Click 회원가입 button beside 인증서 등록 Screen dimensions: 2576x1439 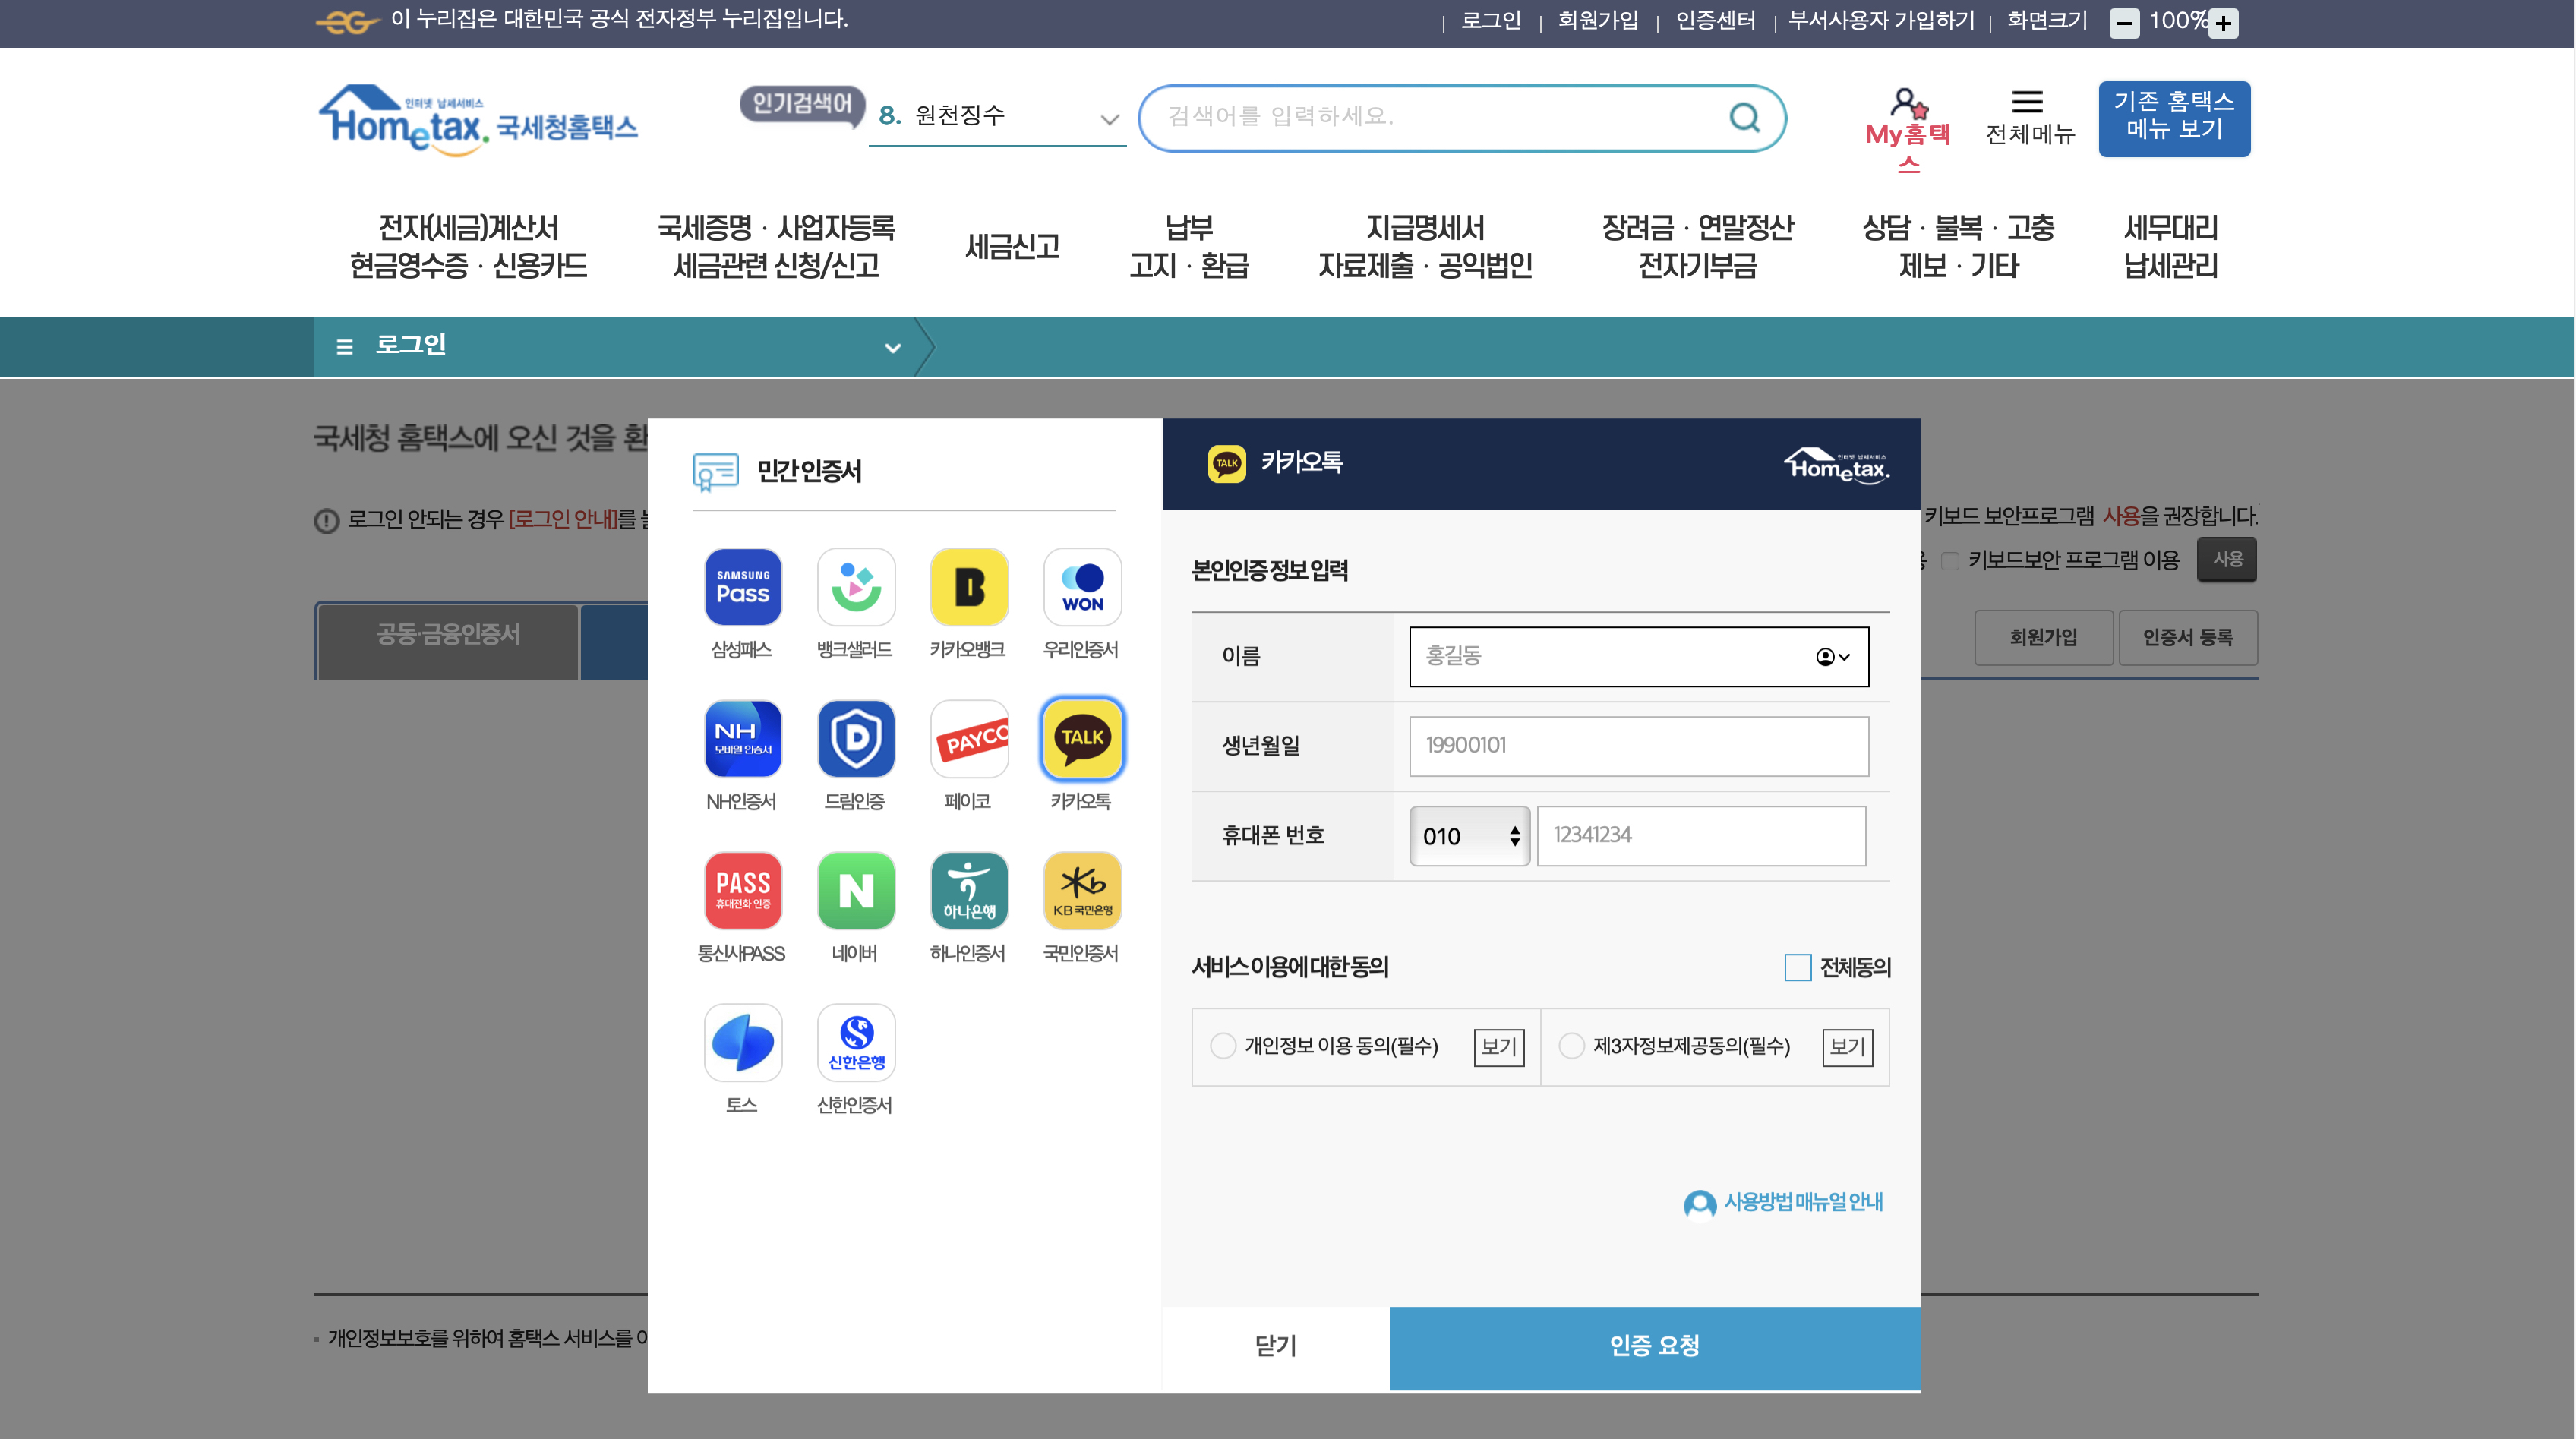tap(2043, 637)
